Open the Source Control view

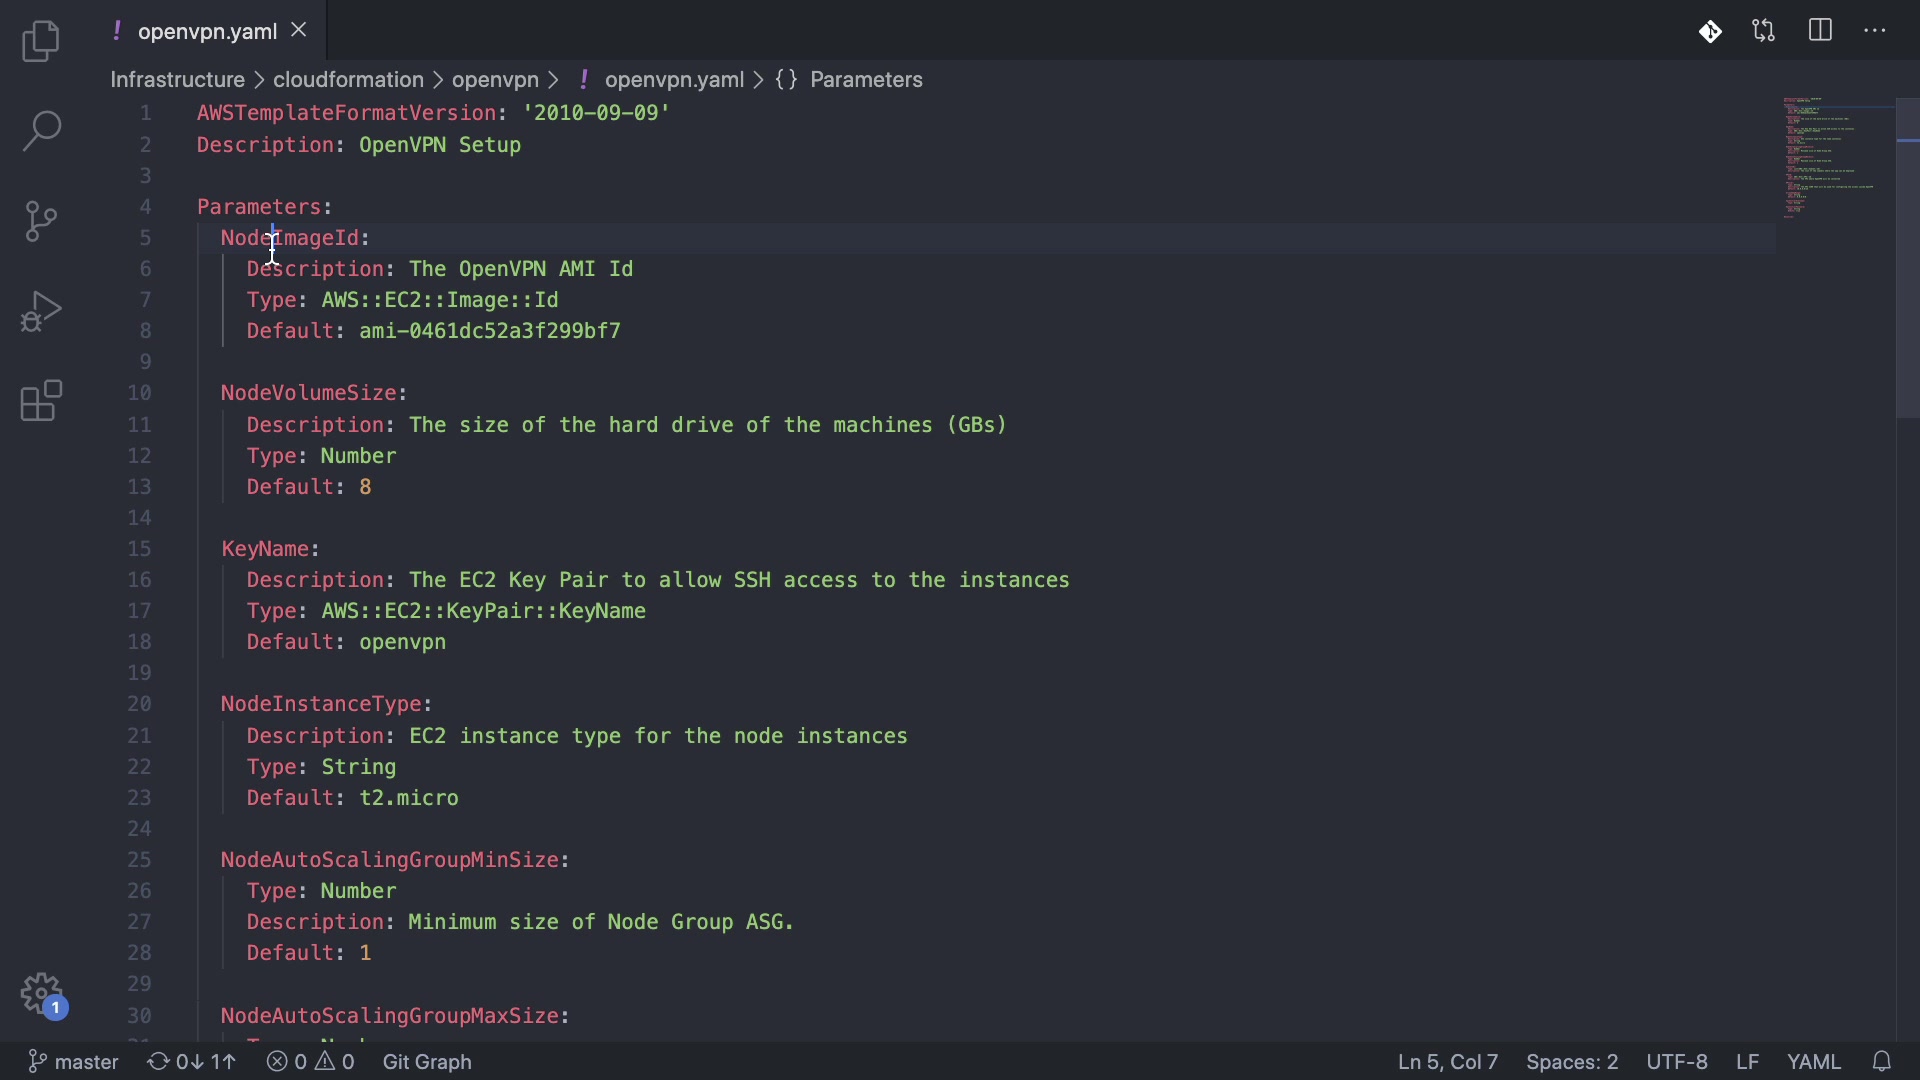coord(41,221)
